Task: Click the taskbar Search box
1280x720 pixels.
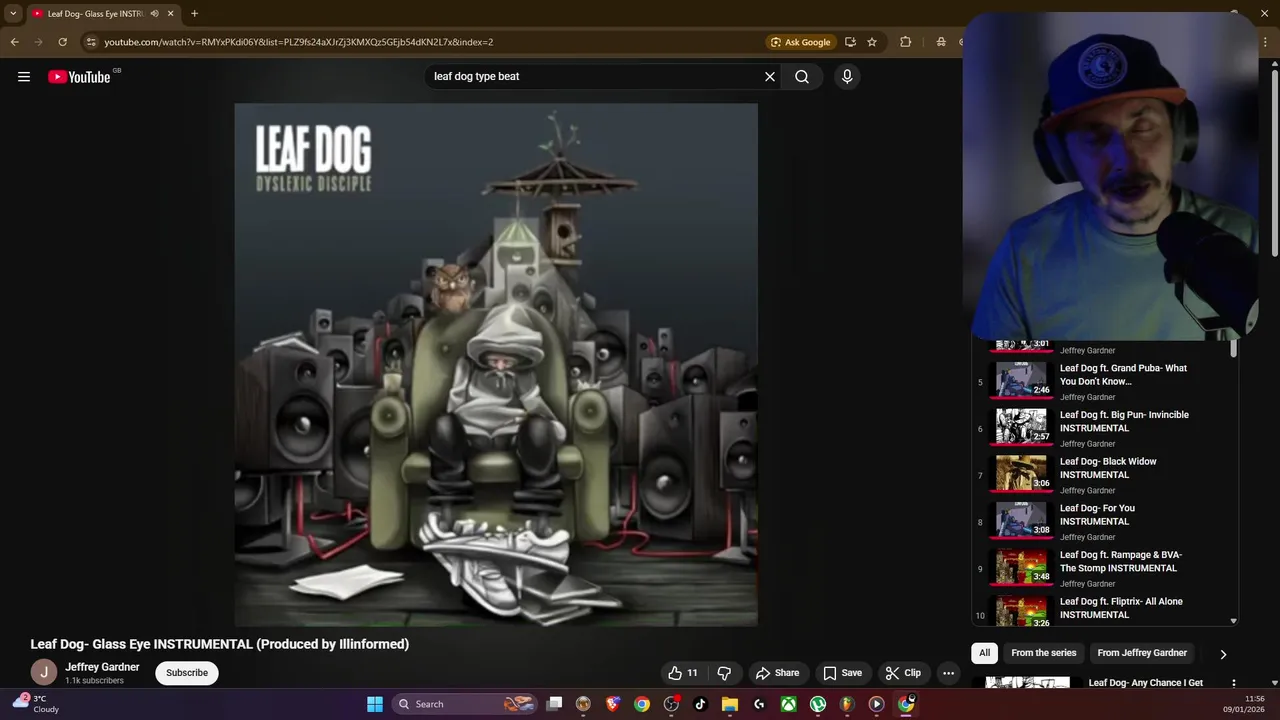Action: (466, 704)
